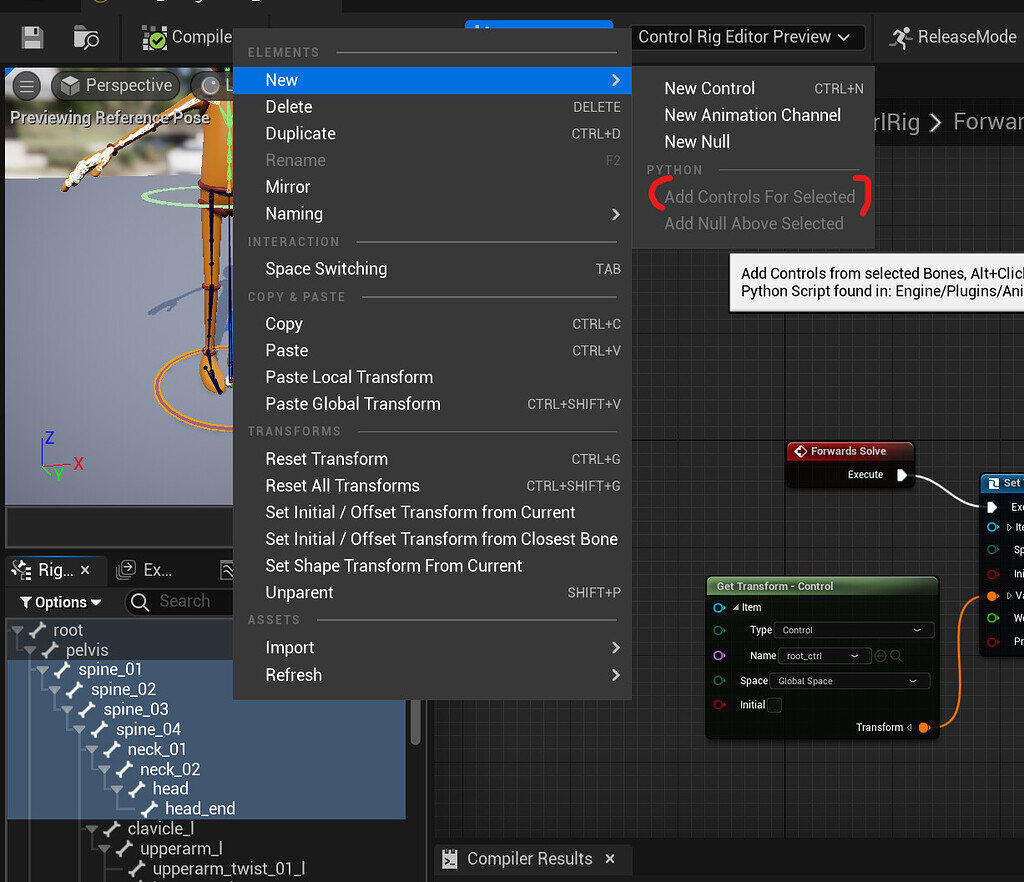Image resolution: width=1024 pixels, height=882 pixels.
Task: Open the viewport options hamburger icon
Action: pyautogui.click(x=27, y=86)
